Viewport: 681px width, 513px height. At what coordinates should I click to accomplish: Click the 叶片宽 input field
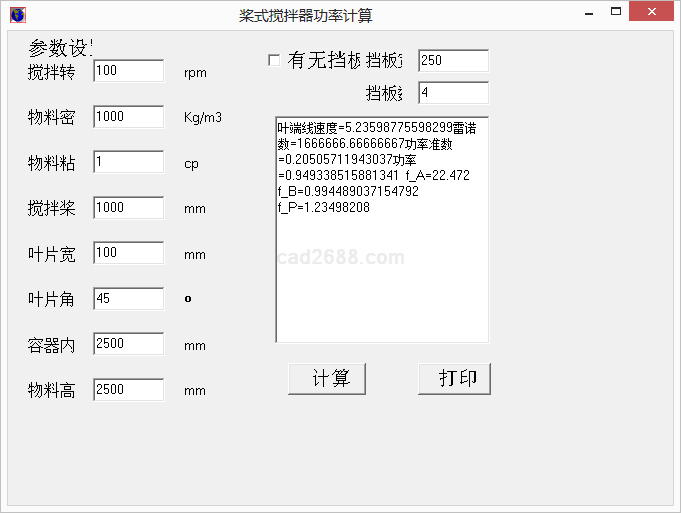128,253
